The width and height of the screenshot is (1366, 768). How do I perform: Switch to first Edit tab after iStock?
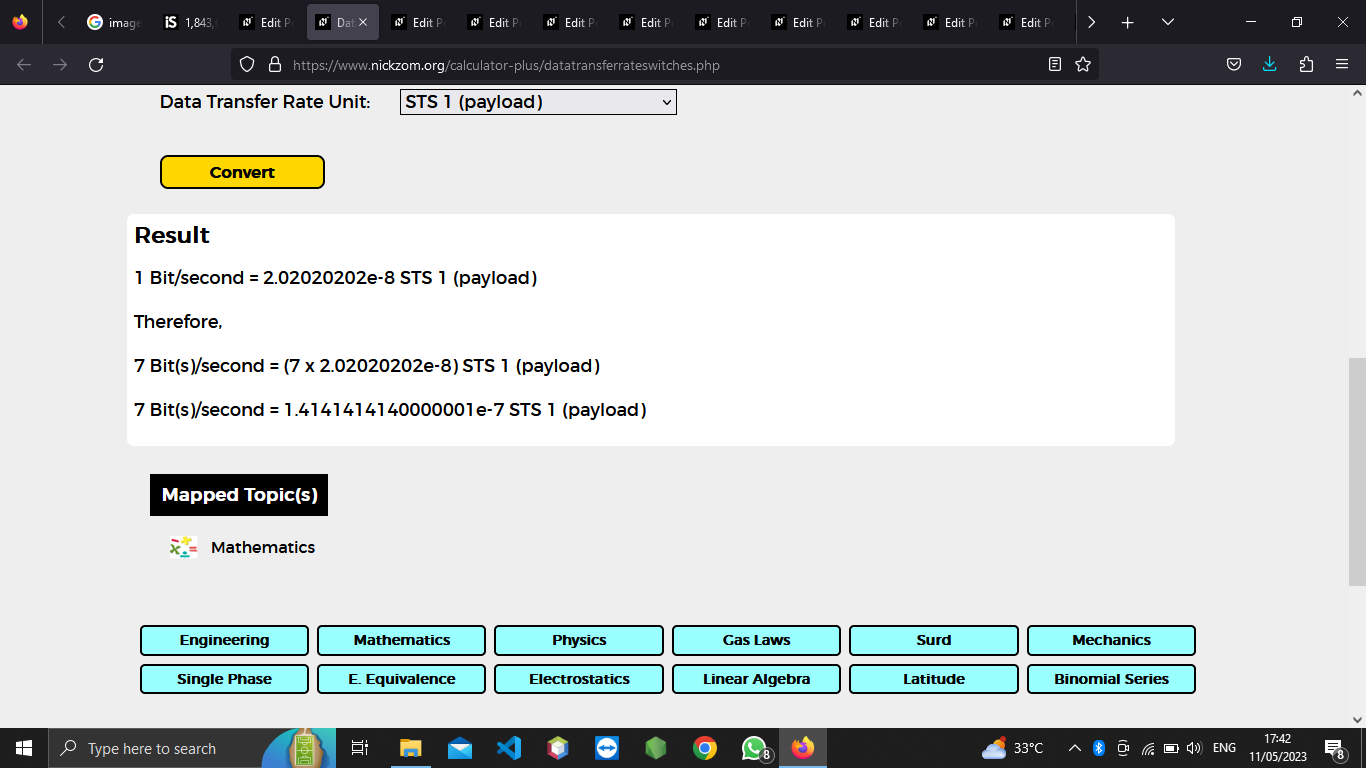click(267, 22)
